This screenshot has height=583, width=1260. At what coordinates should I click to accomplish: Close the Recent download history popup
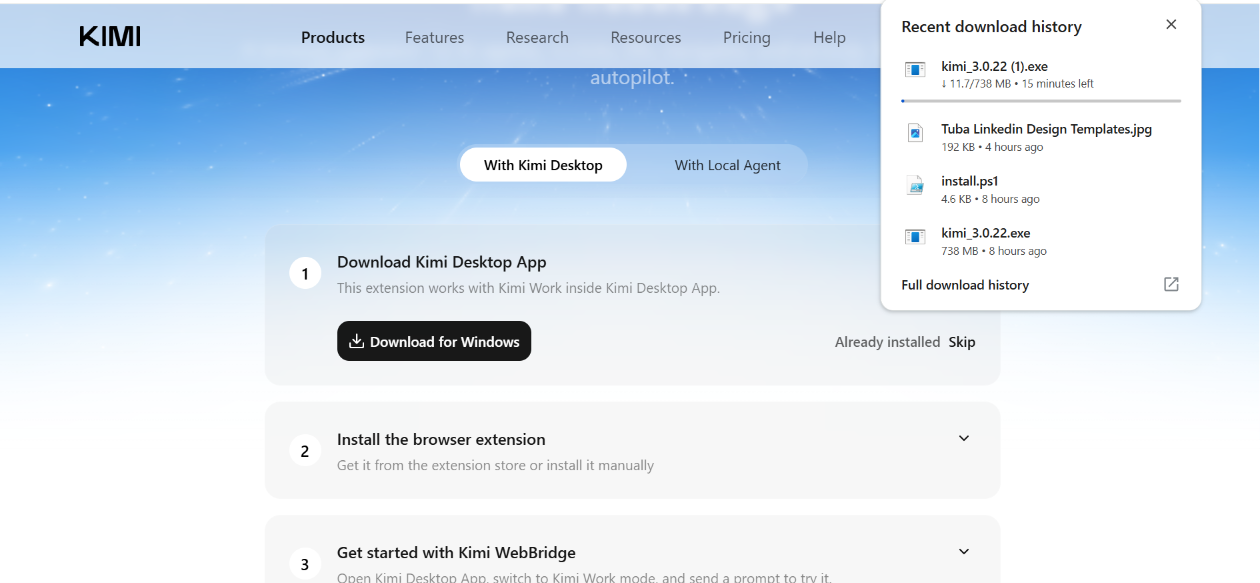[1171, 25]
